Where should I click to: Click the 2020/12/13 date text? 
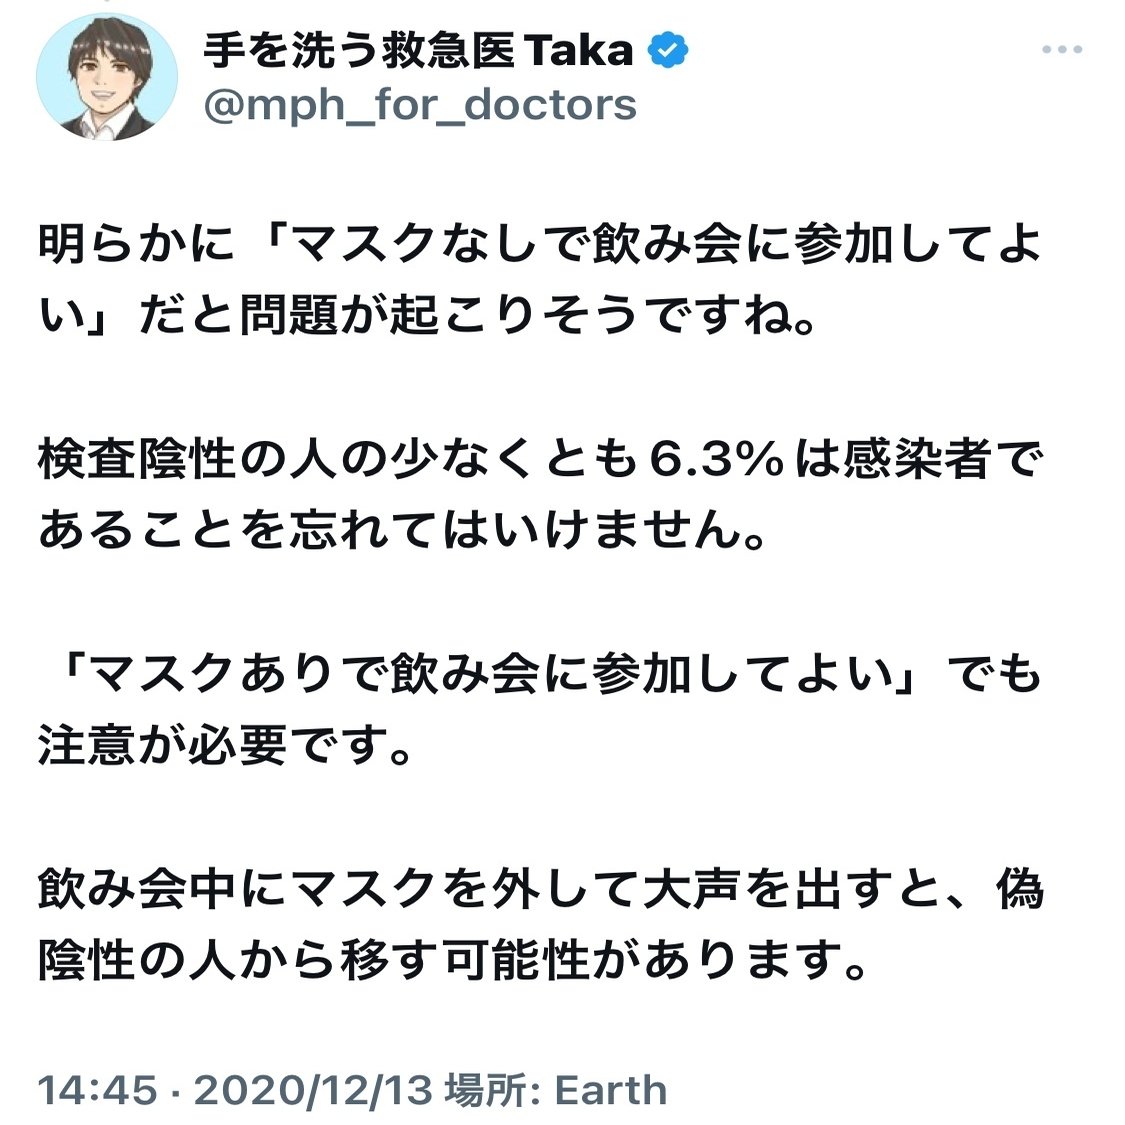coord(313,1091)
